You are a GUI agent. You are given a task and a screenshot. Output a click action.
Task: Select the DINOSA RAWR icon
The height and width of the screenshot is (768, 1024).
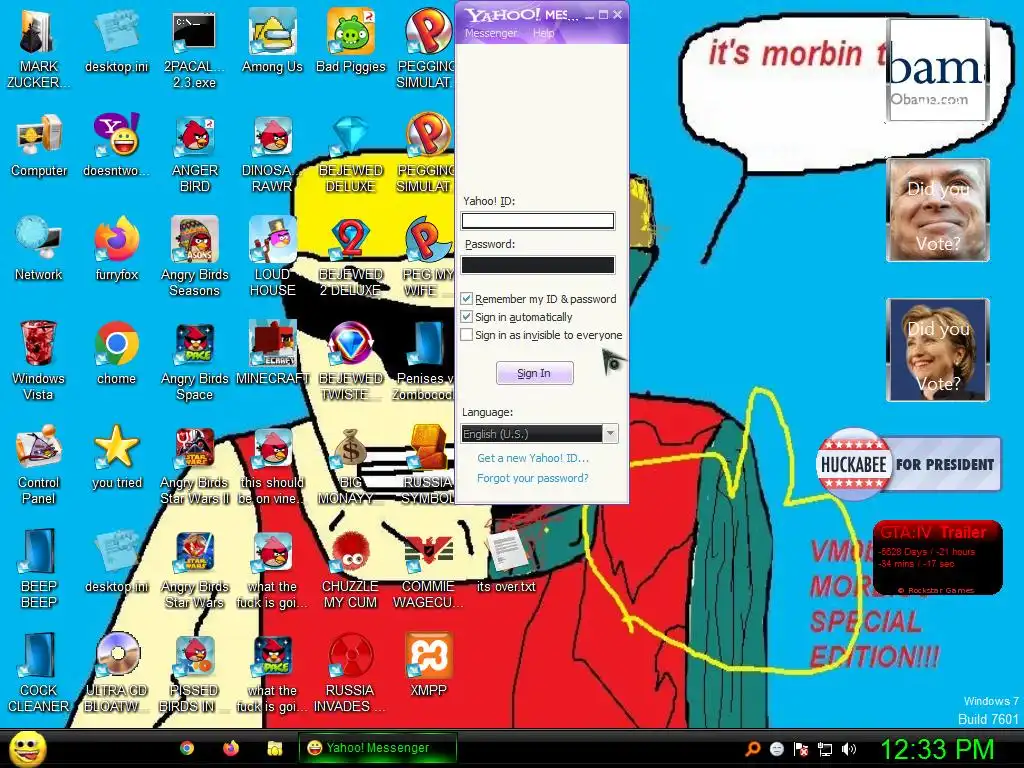[272, 153]
